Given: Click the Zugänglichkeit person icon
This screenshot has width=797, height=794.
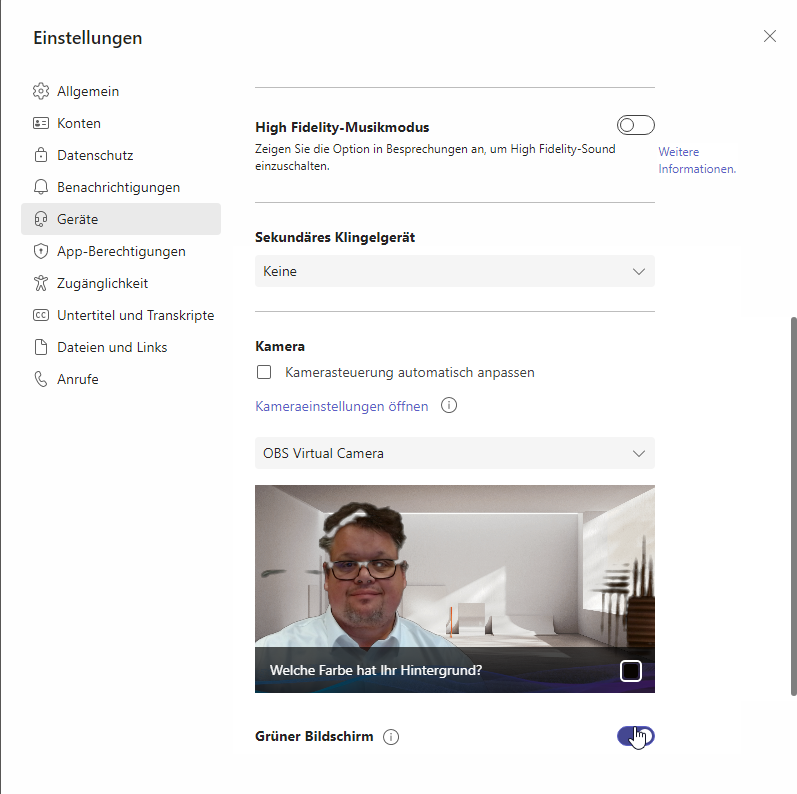Looking at the screenshot, I should pos(41,283).
